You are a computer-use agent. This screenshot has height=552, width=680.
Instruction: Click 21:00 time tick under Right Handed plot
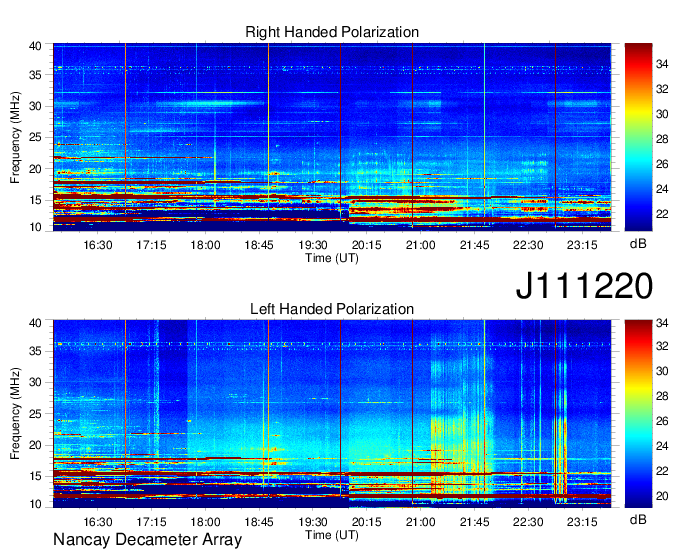420,245
